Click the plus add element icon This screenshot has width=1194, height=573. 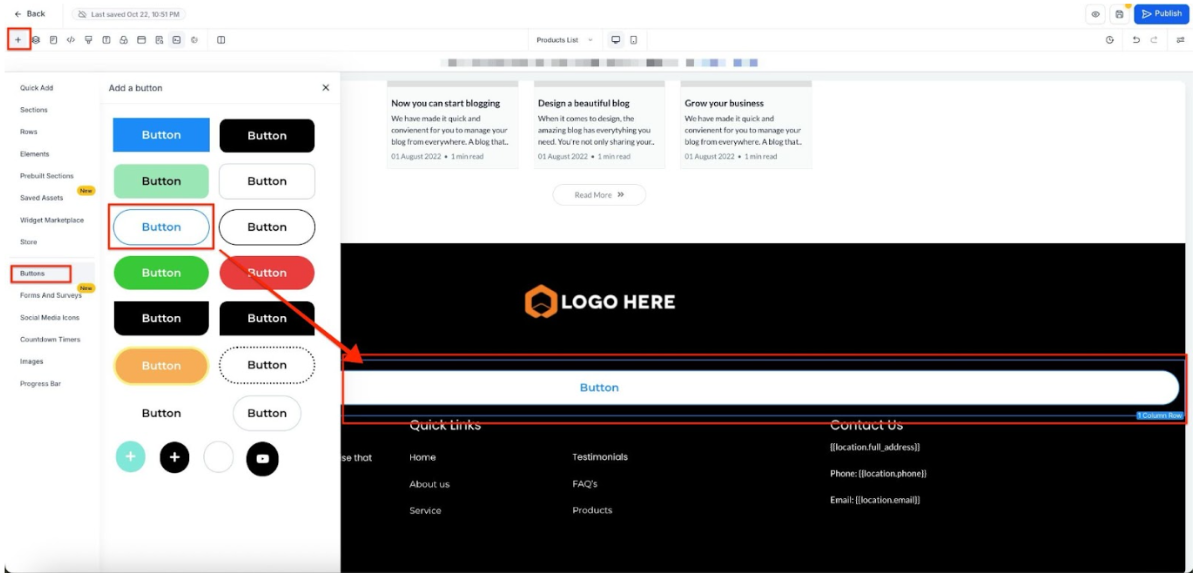pos(18,40)
